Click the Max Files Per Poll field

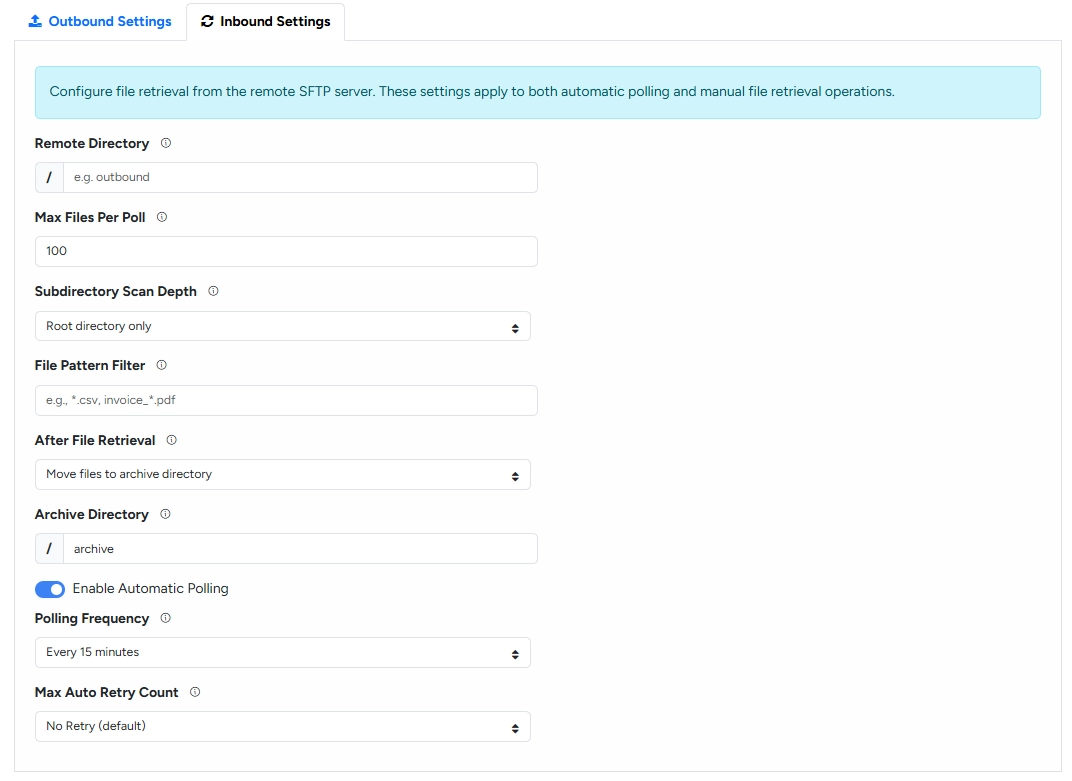coord(286,251)
